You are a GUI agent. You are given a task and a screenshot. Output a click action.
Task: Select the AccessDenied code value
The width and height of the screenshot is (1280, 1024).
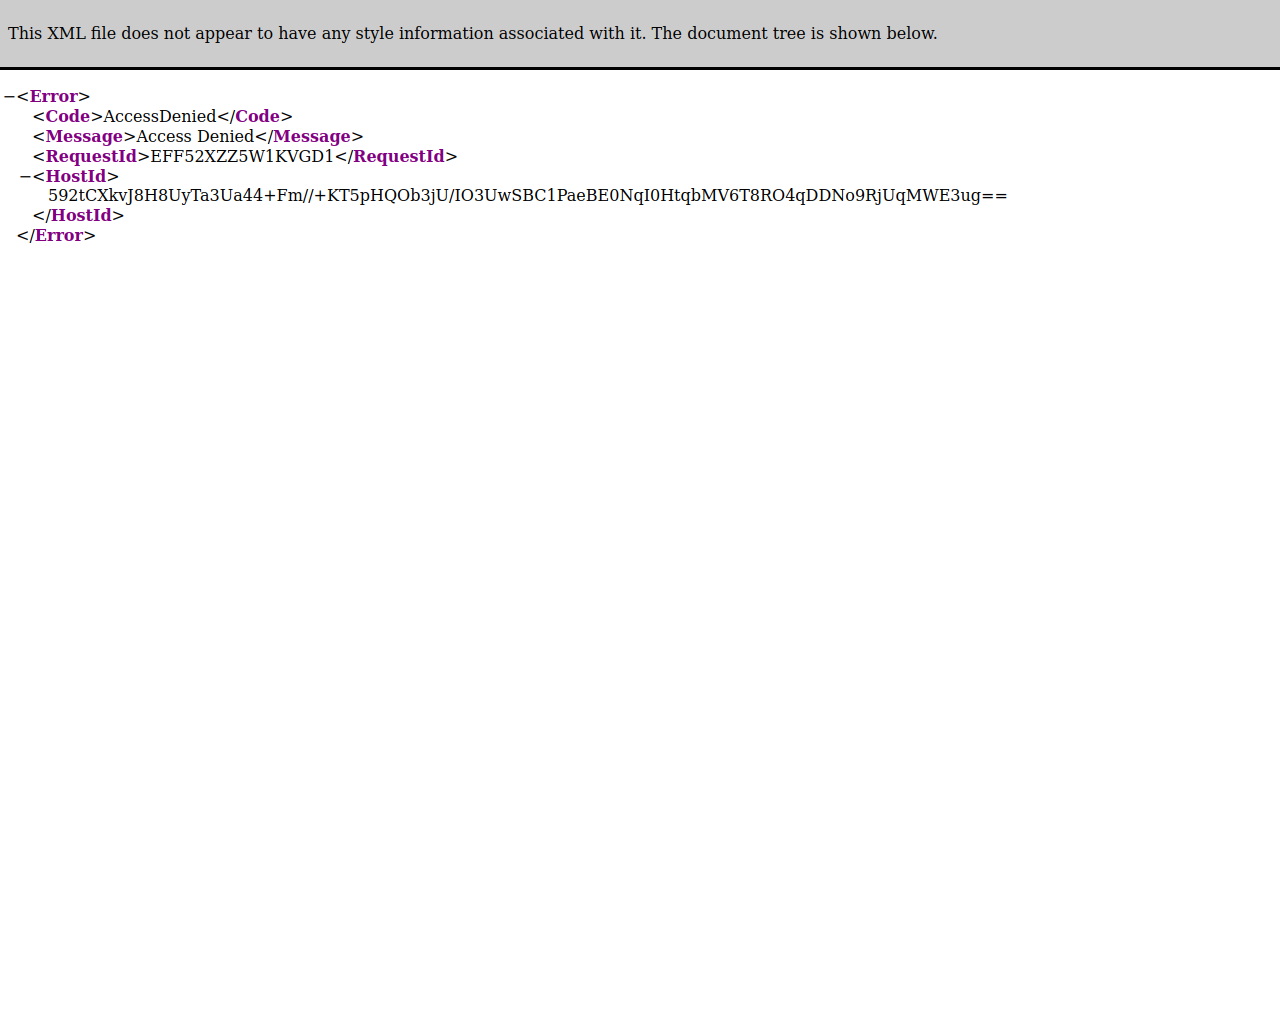coord(160,117)
